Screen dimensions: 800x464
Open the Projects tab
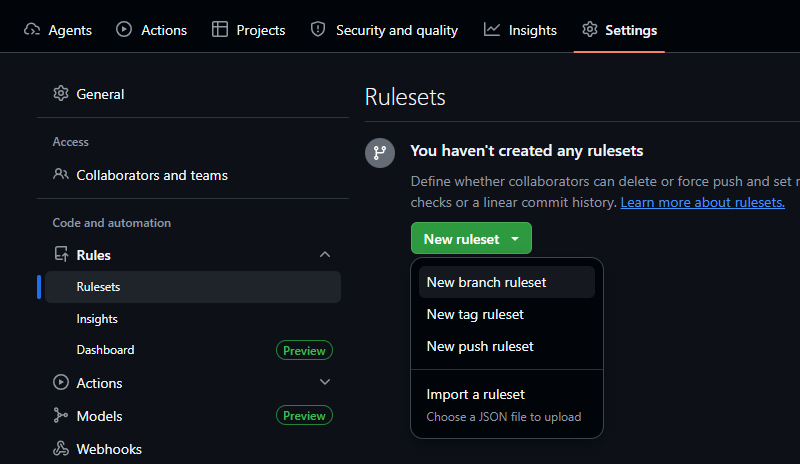[x=248, y=30]
